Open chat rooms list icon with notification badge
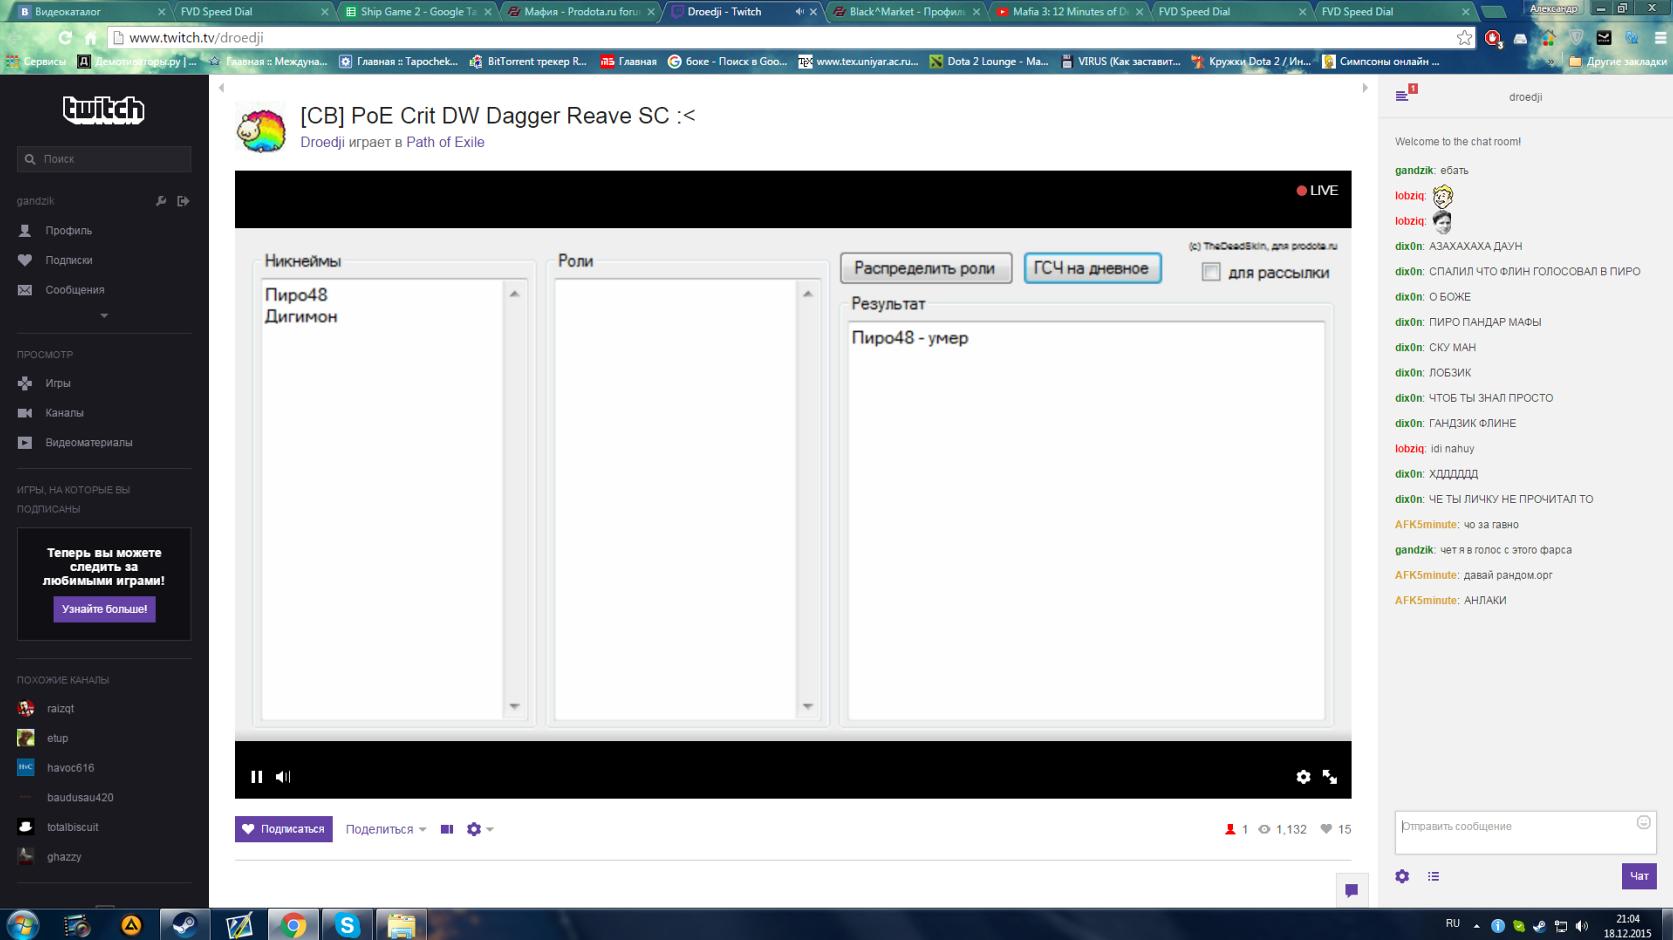 1404,94
